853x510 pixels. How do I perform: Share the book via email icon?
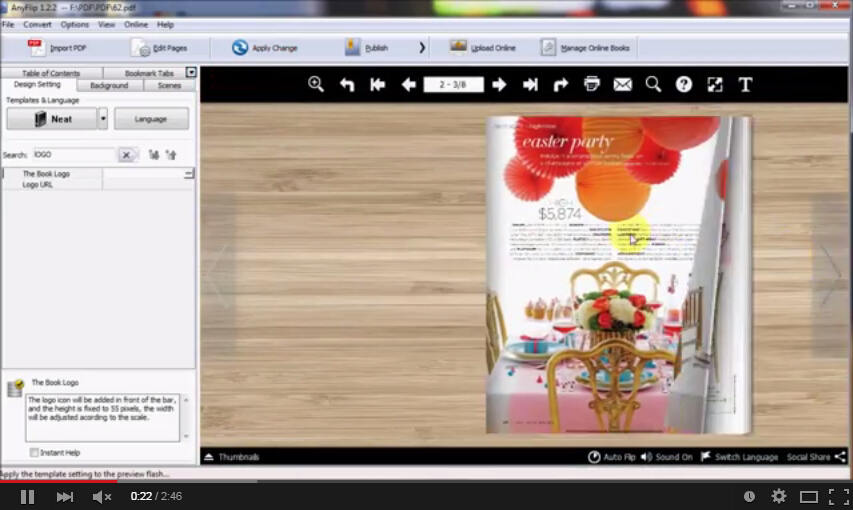[x=622, y=85]
